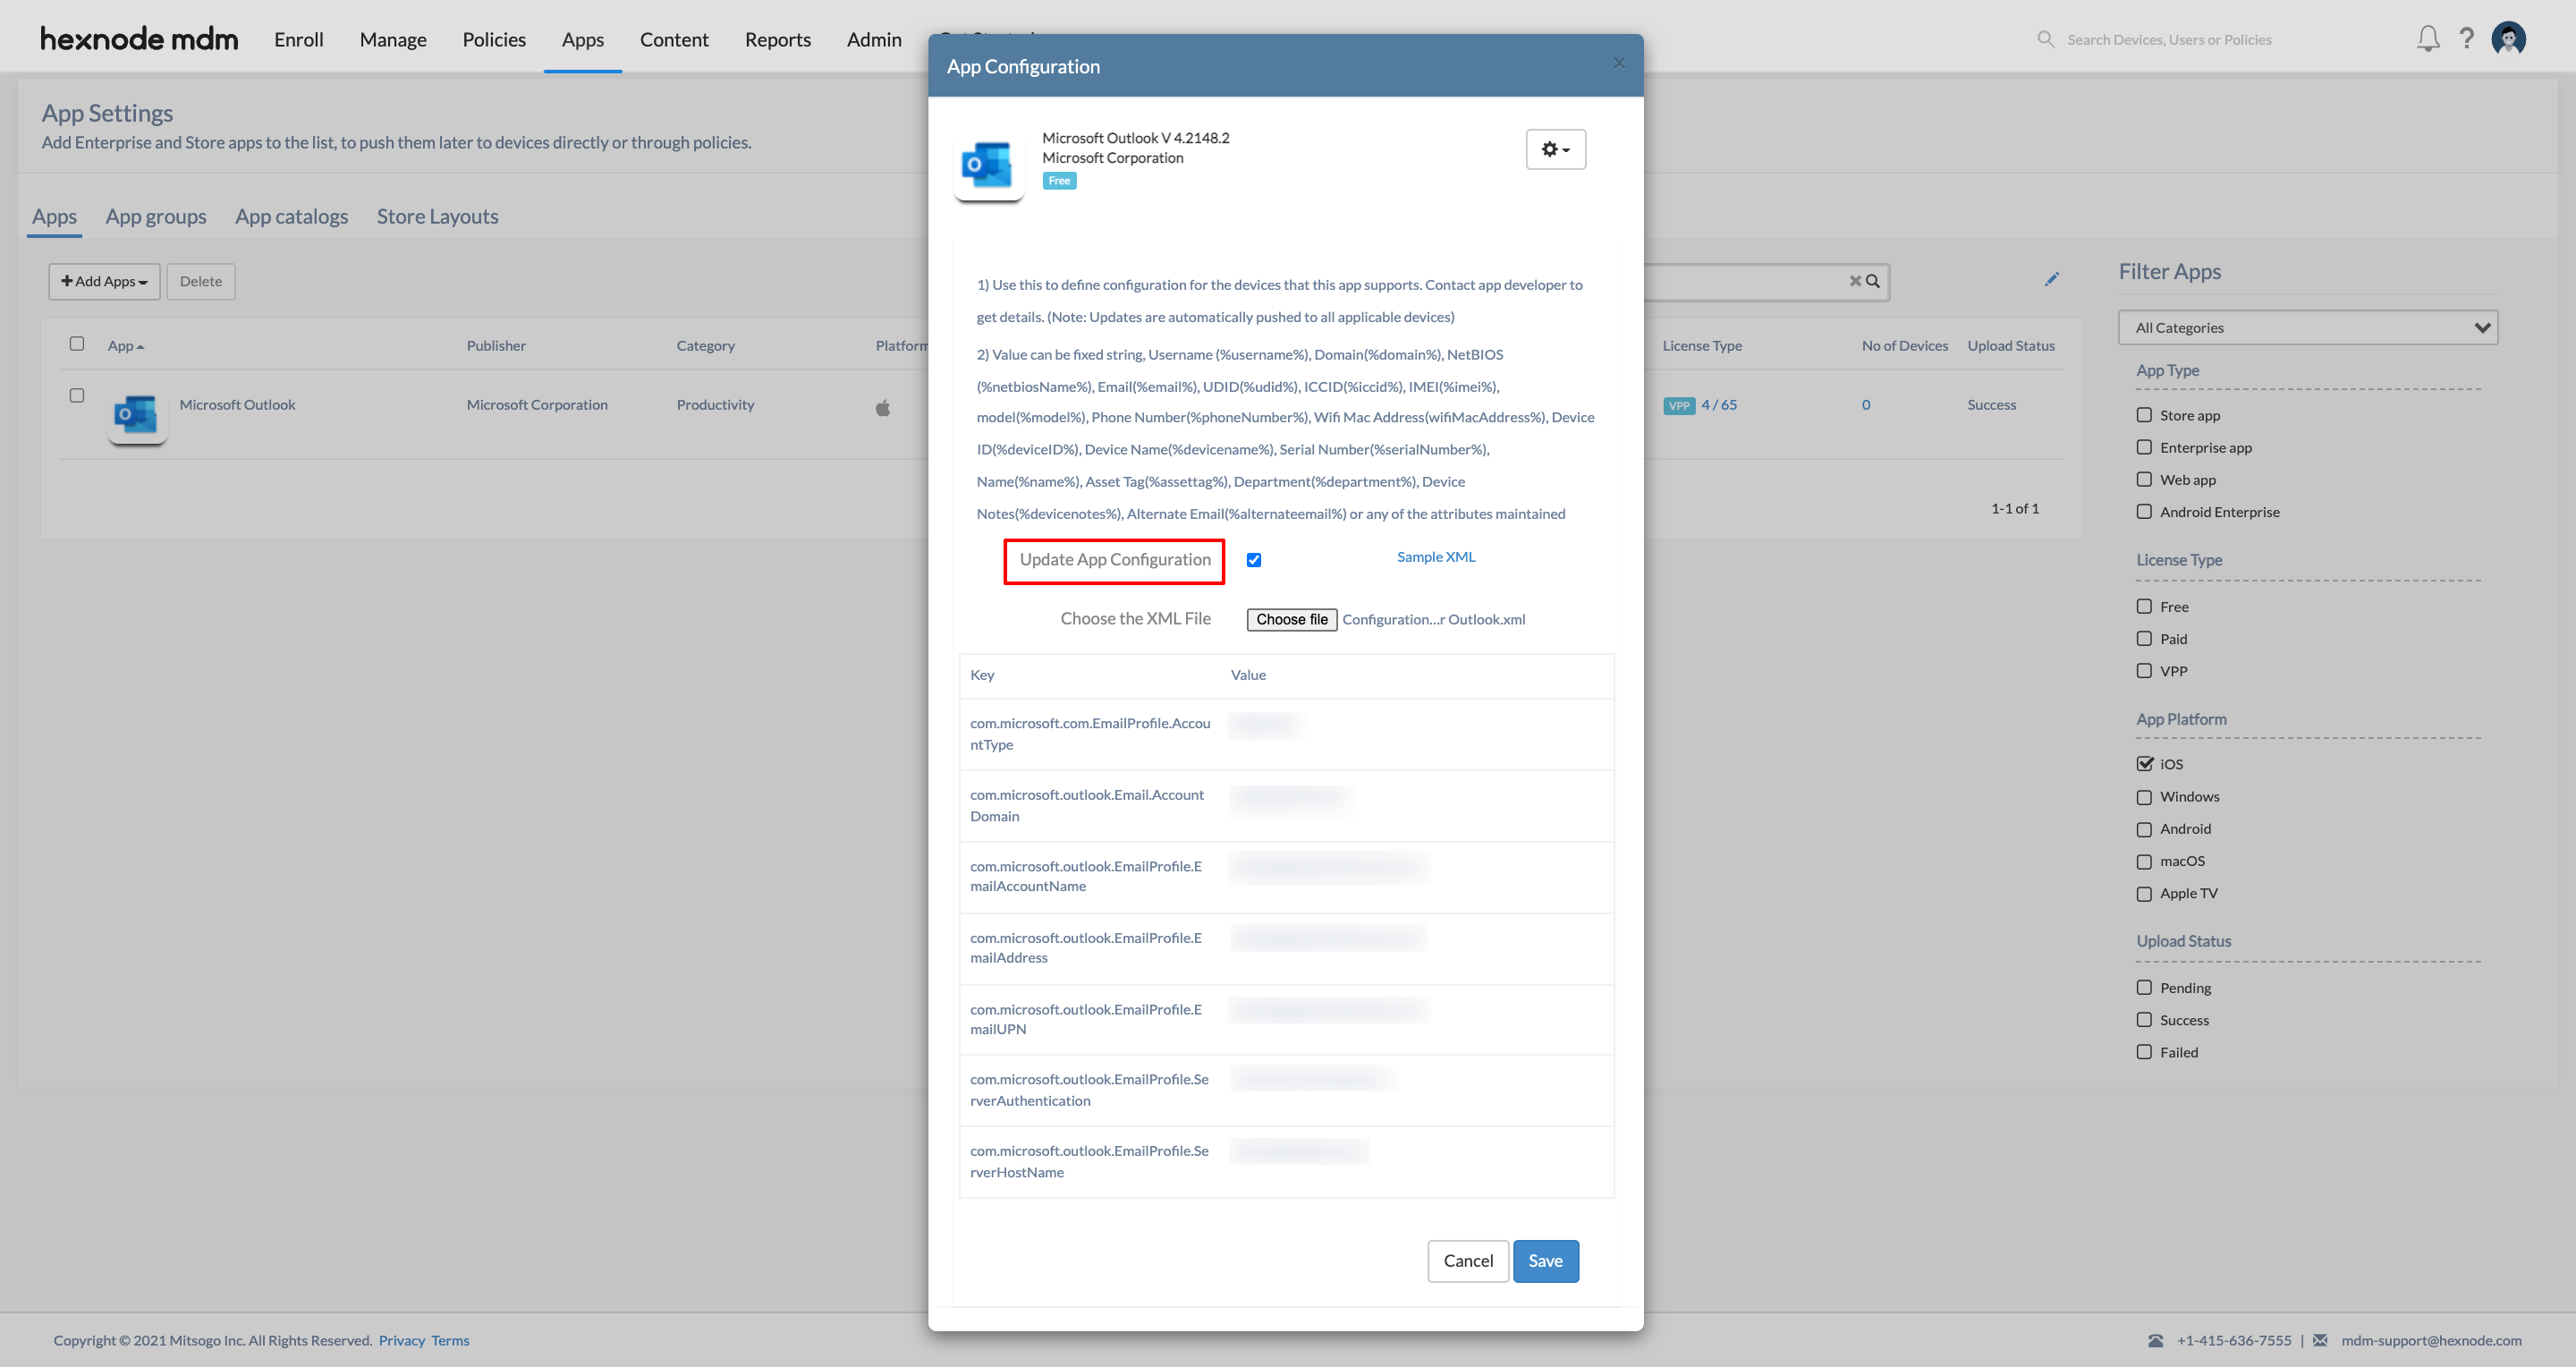The height and width of the screenshot is (1367, 2576).
Task: Open the Microsoft Outlook app name link
Action: [x=237, y=405]
